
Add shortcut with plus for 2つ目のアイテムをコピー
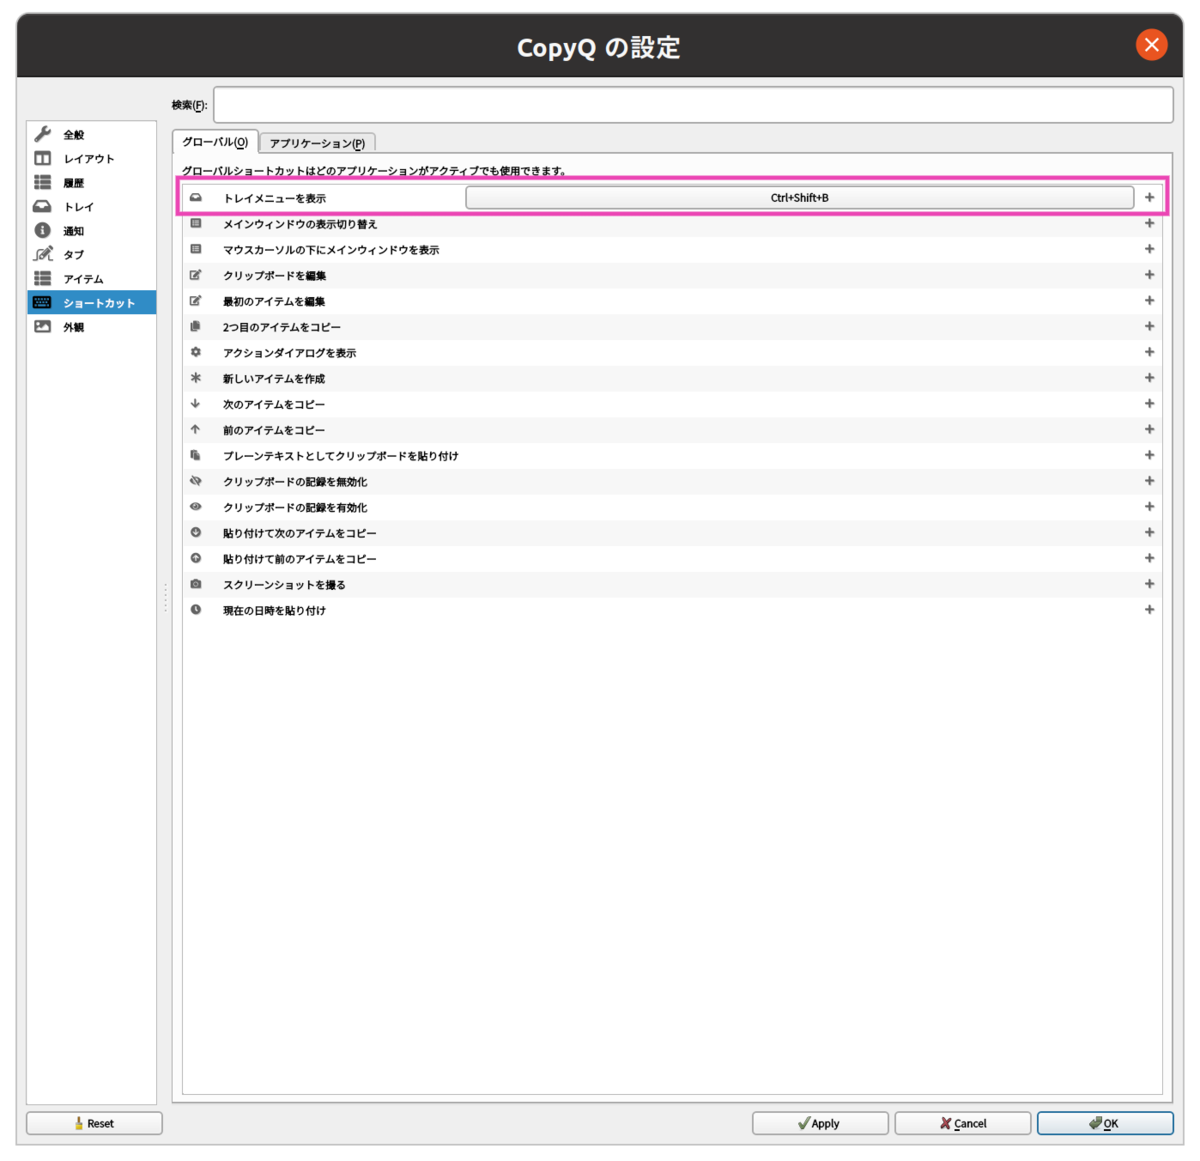pos(1149,327)
